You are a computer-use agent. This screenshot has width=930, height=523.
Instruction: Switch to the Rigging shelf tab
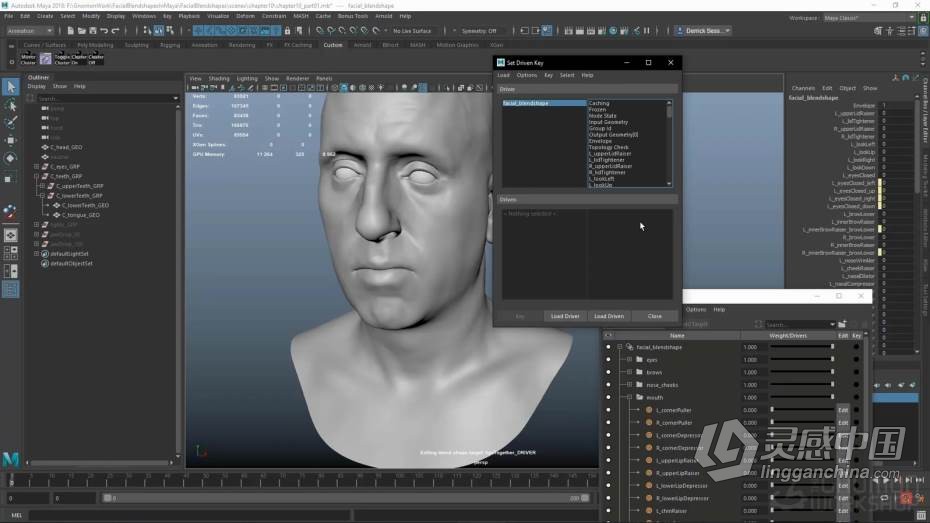(170, 45)
